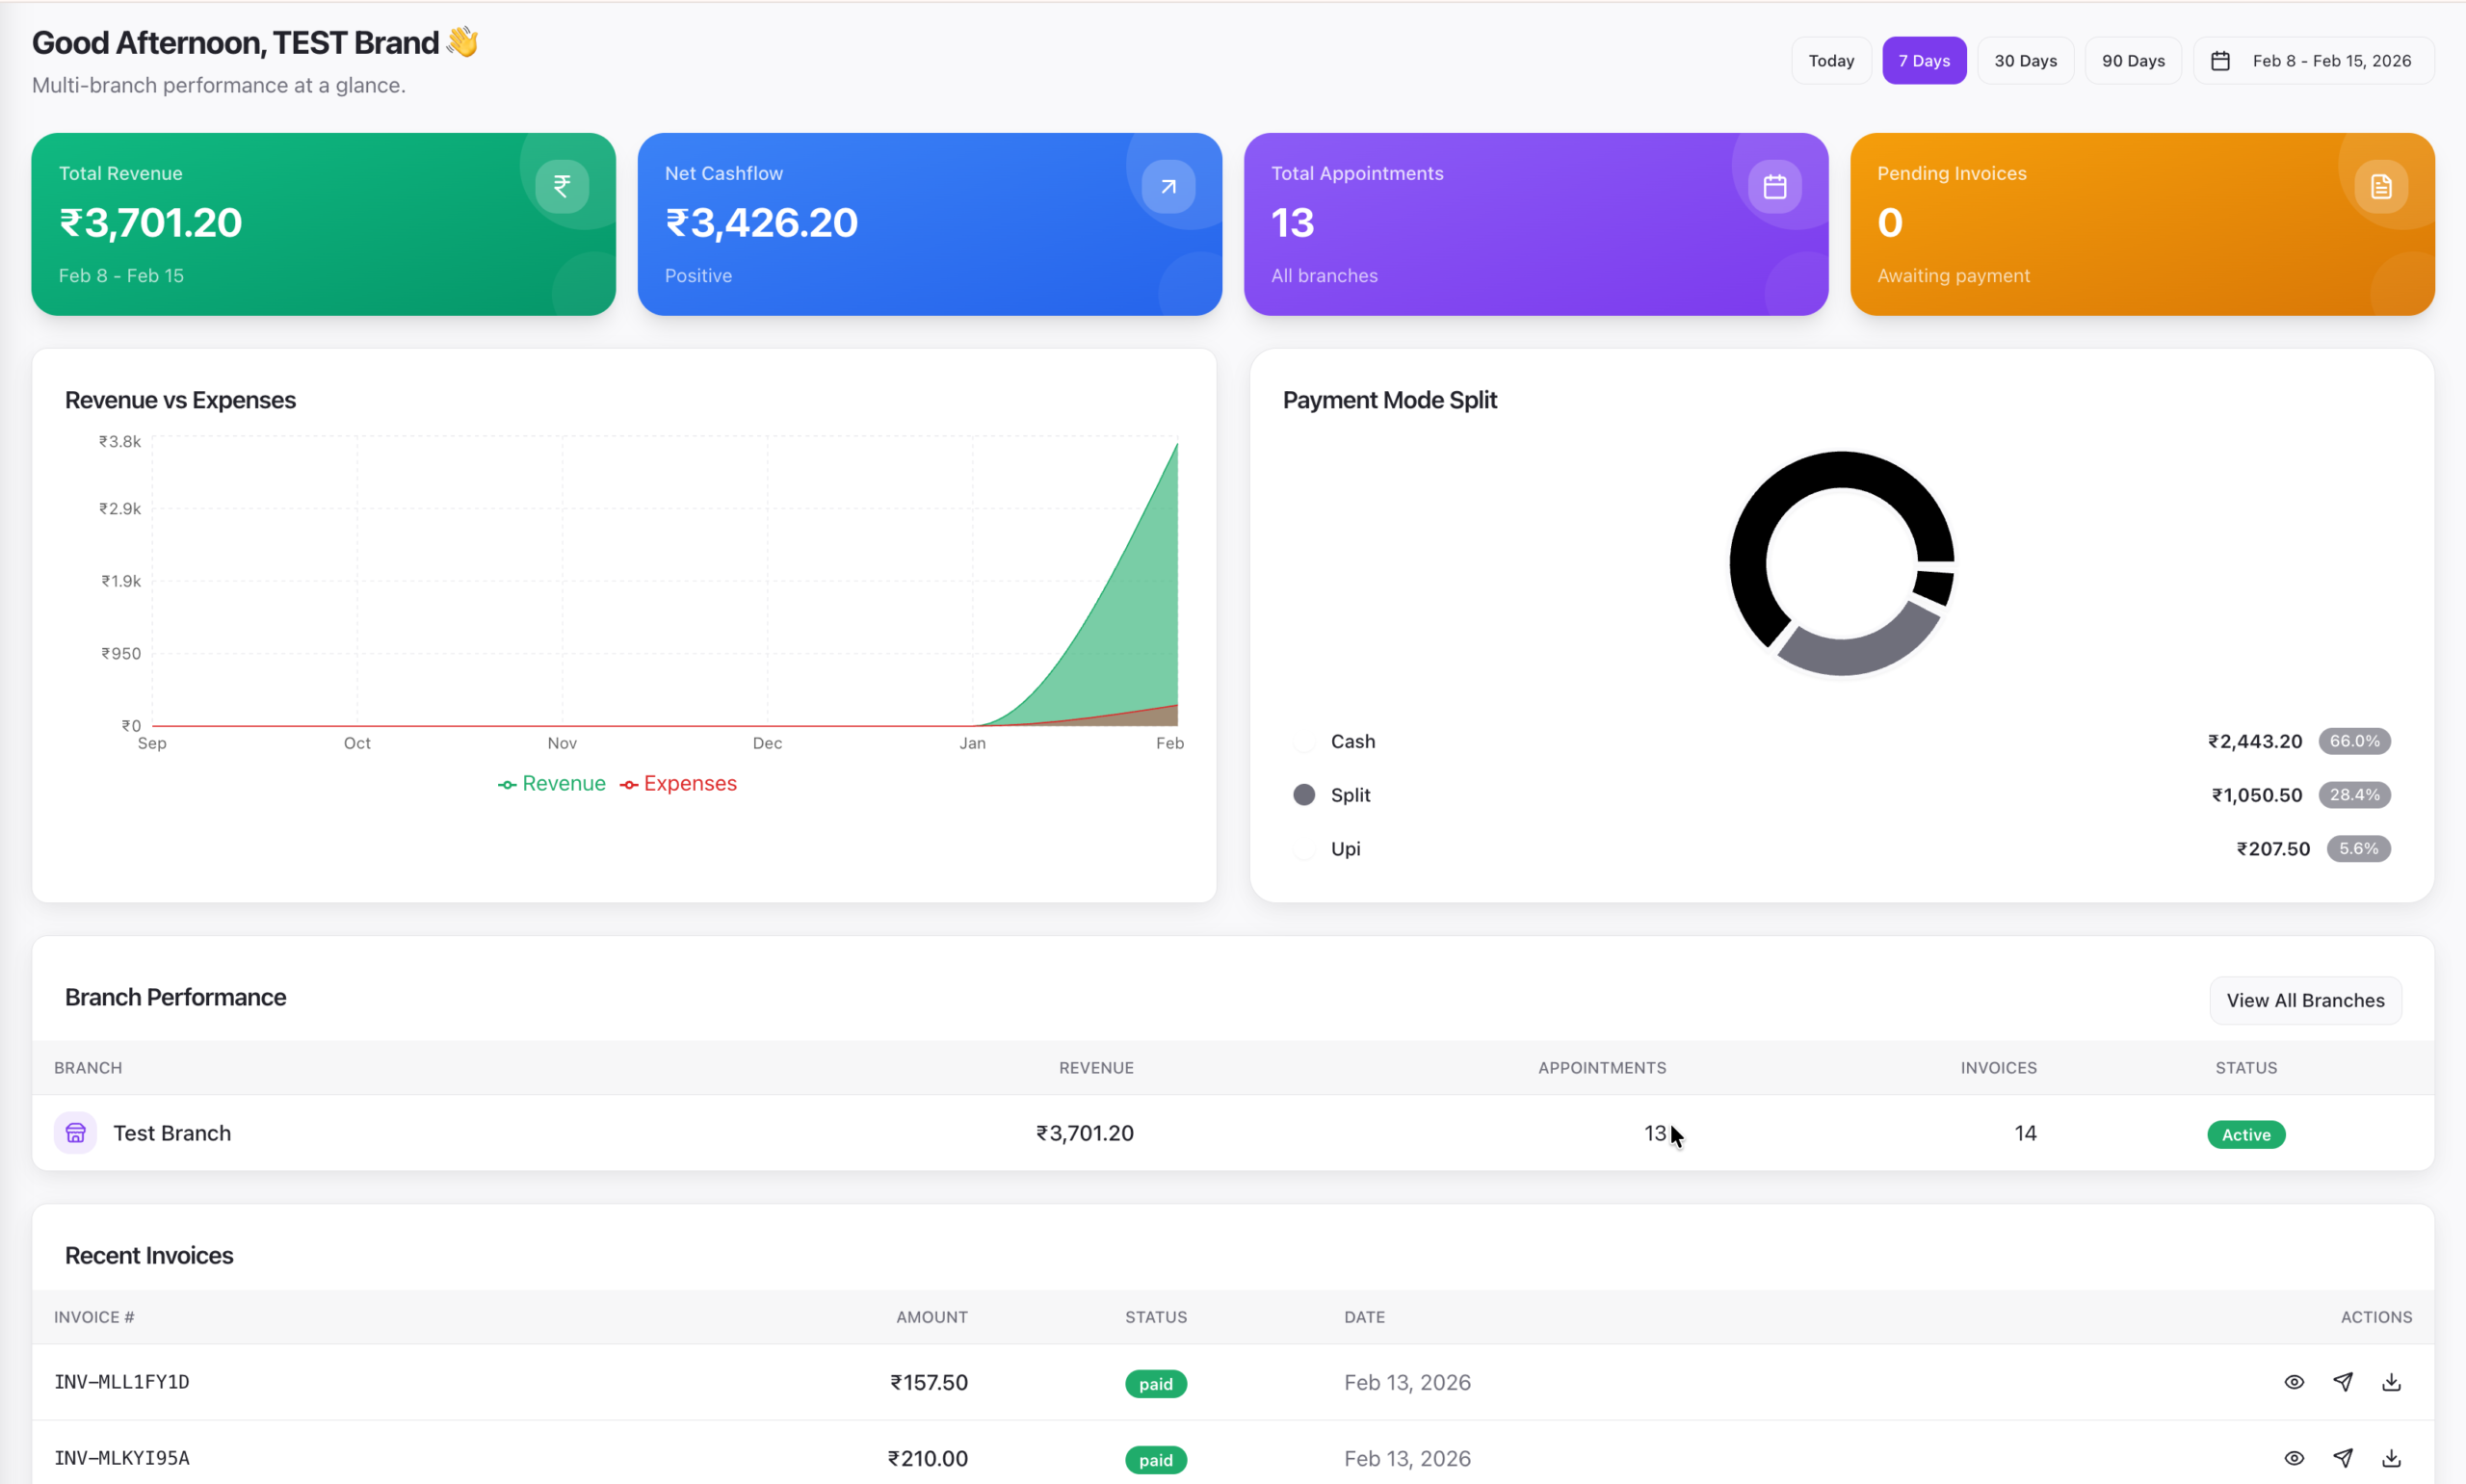Click calendar icon on Total Appointments card
2466x1484 pixels.
[x=1774, y=186]
